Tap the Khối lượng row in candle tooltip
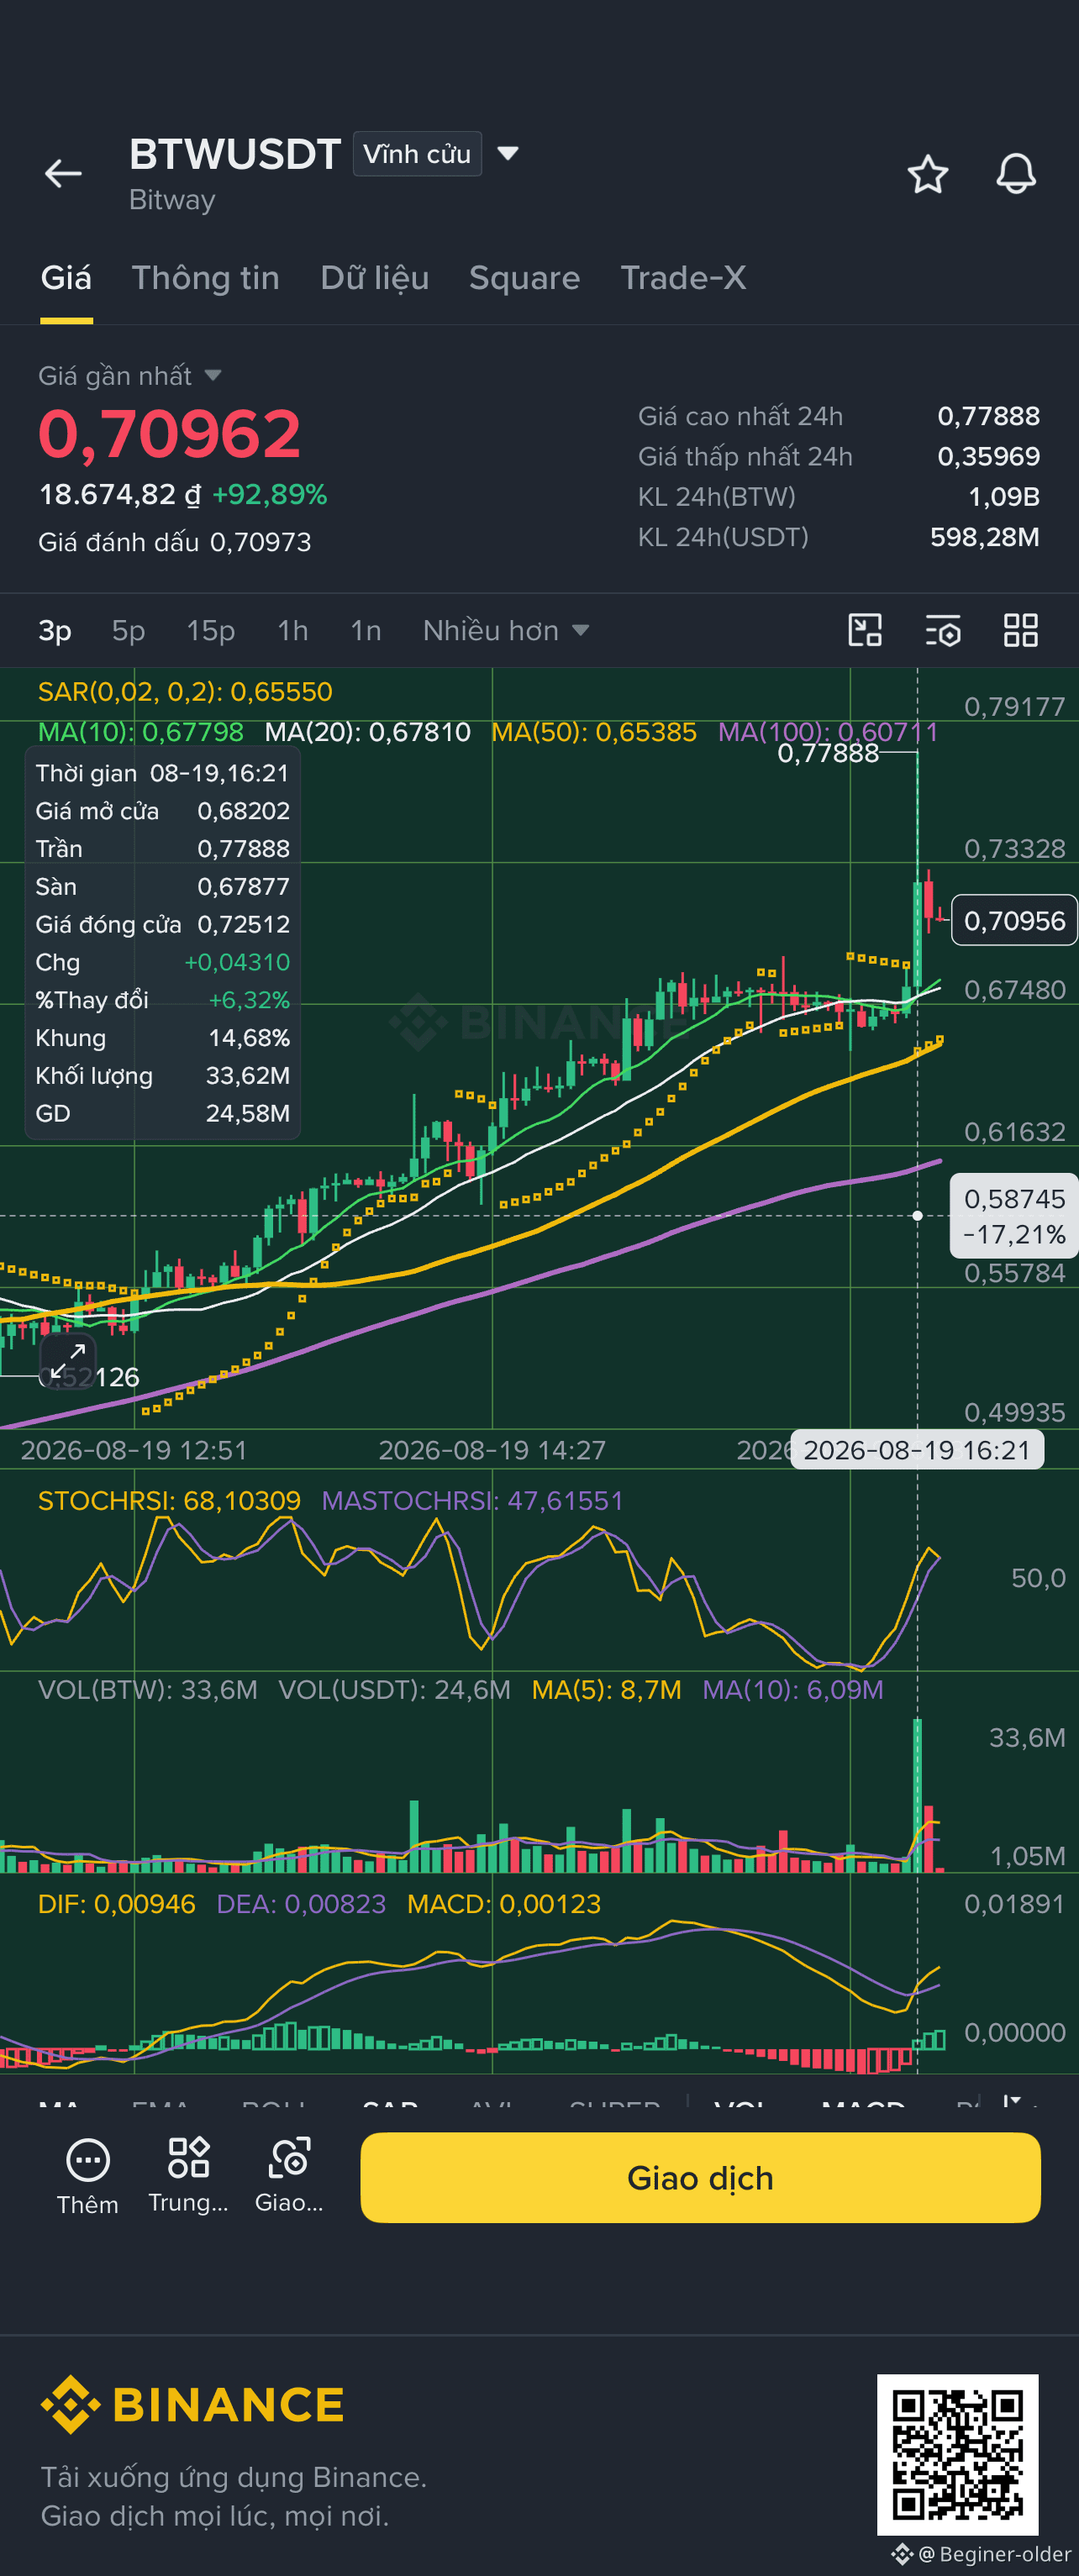 162,1076
